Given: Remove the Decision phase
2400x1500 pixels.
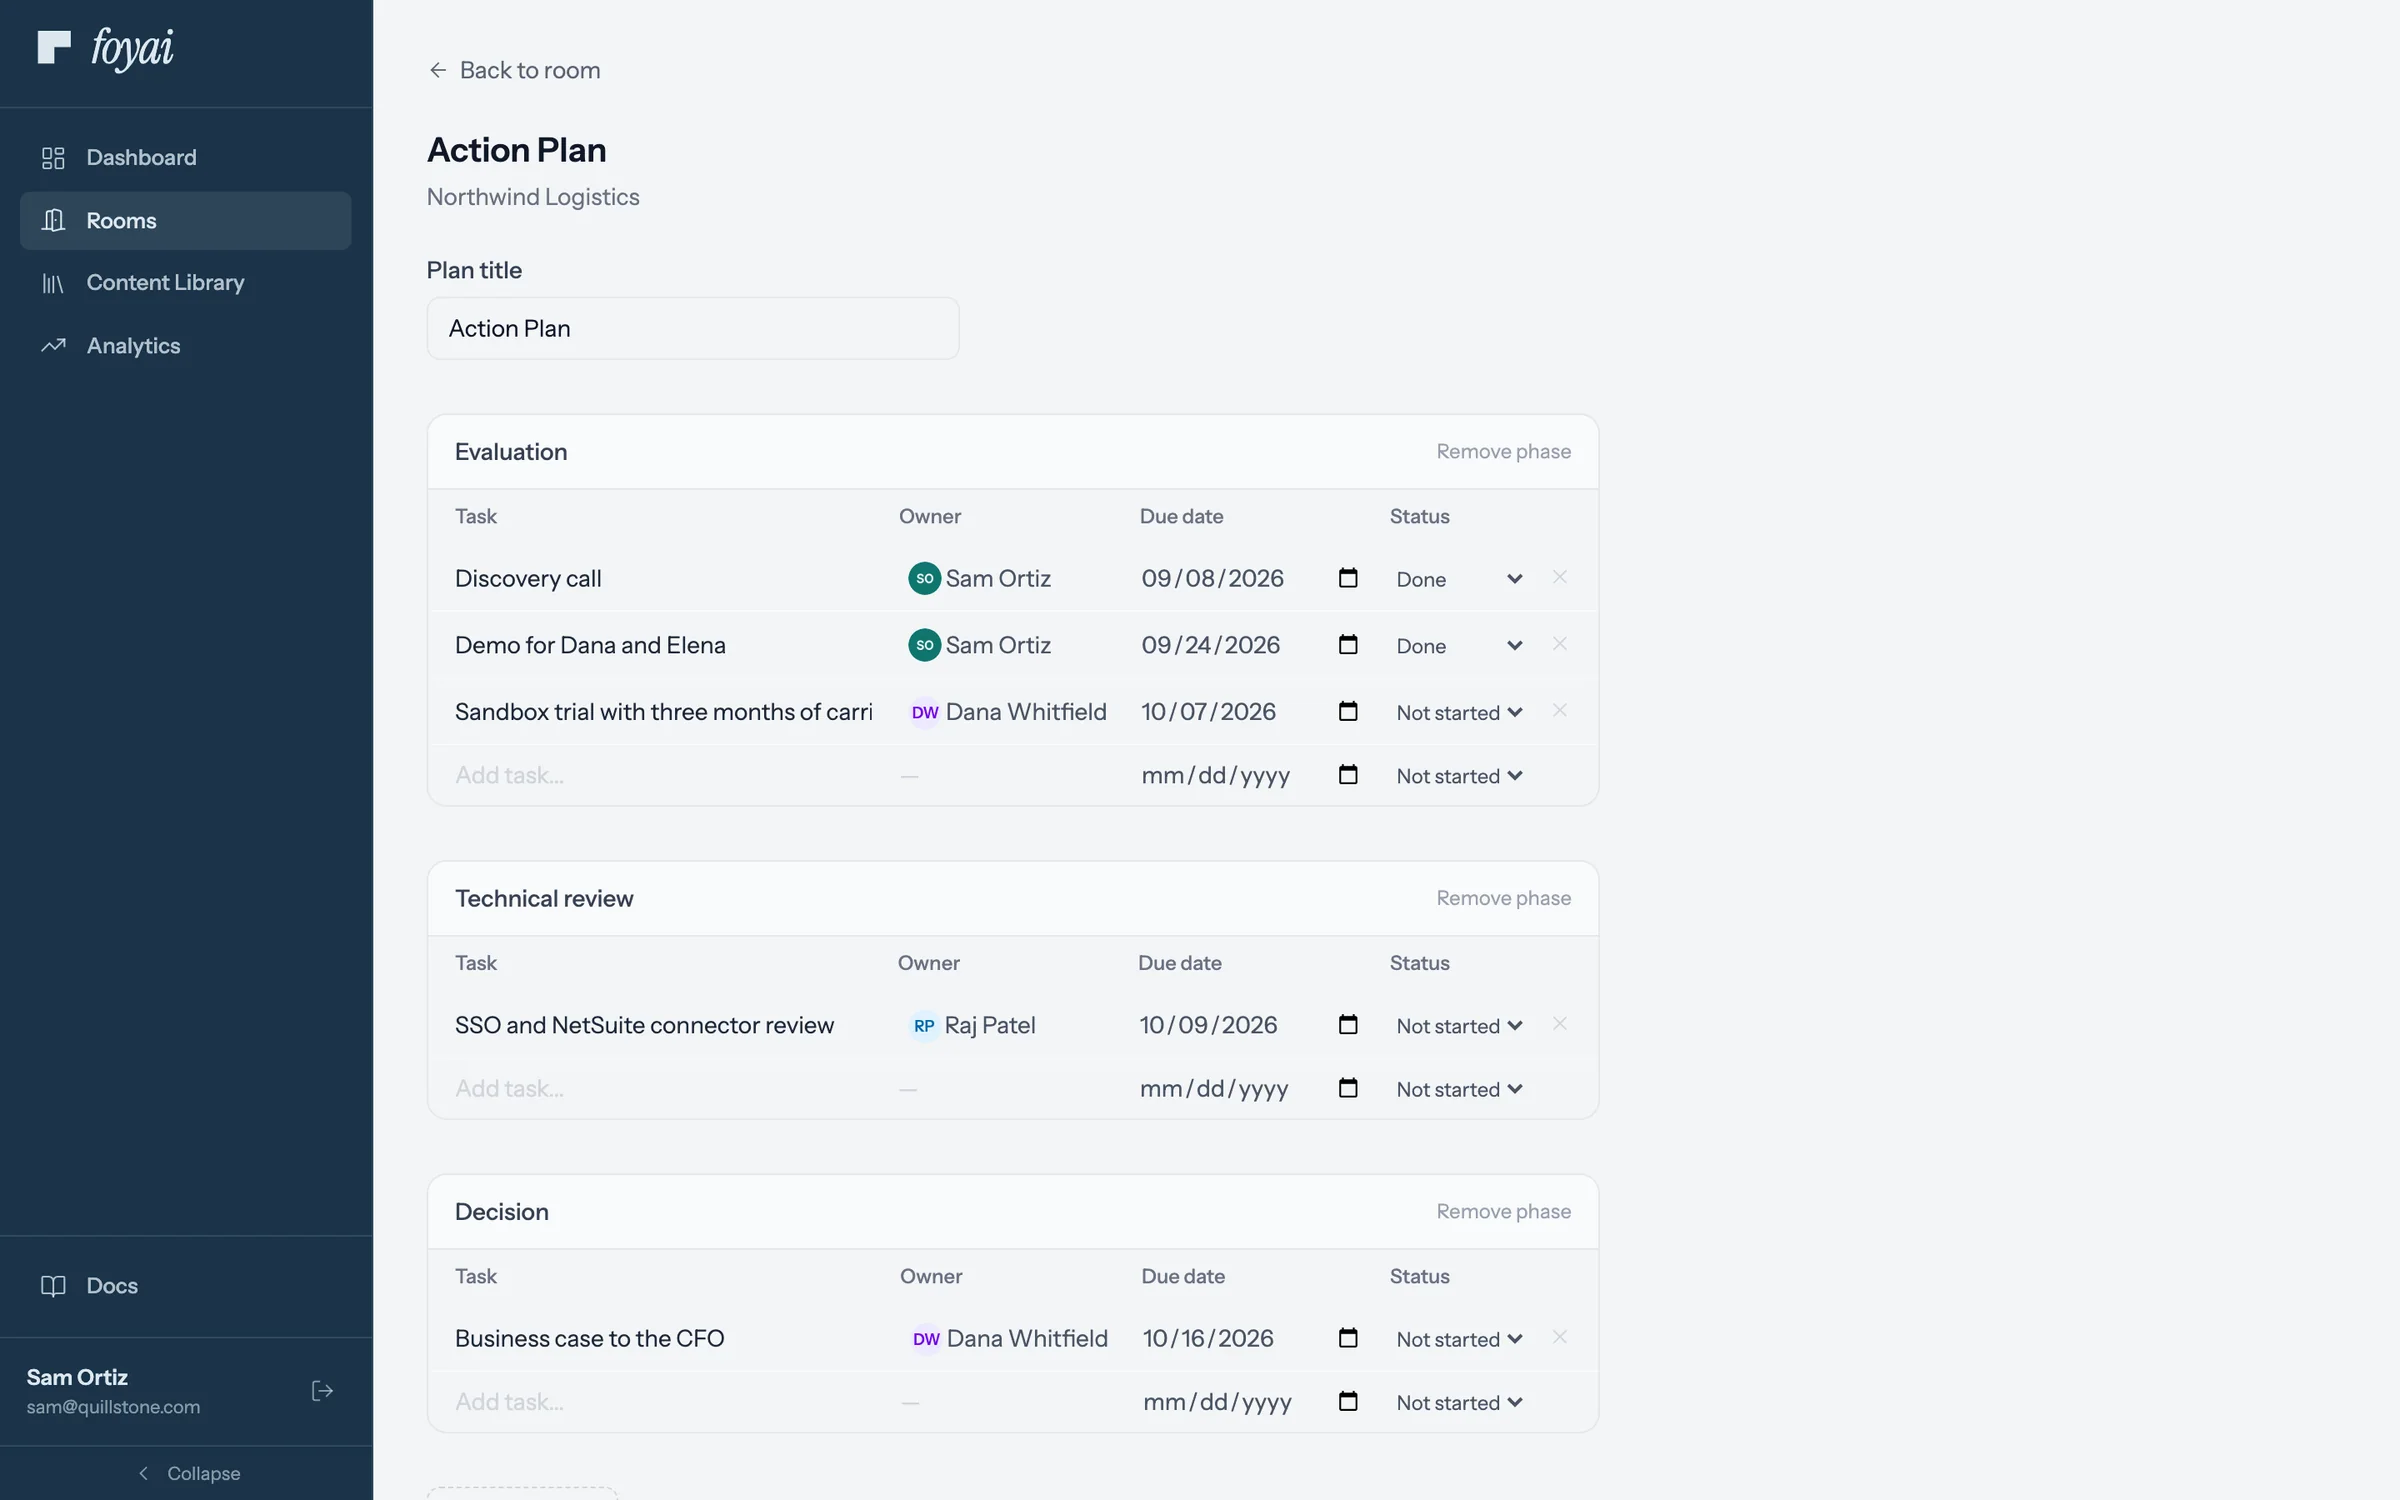Looking at the screenshot, I should pyautogui.click(x=1503, y=1211).
